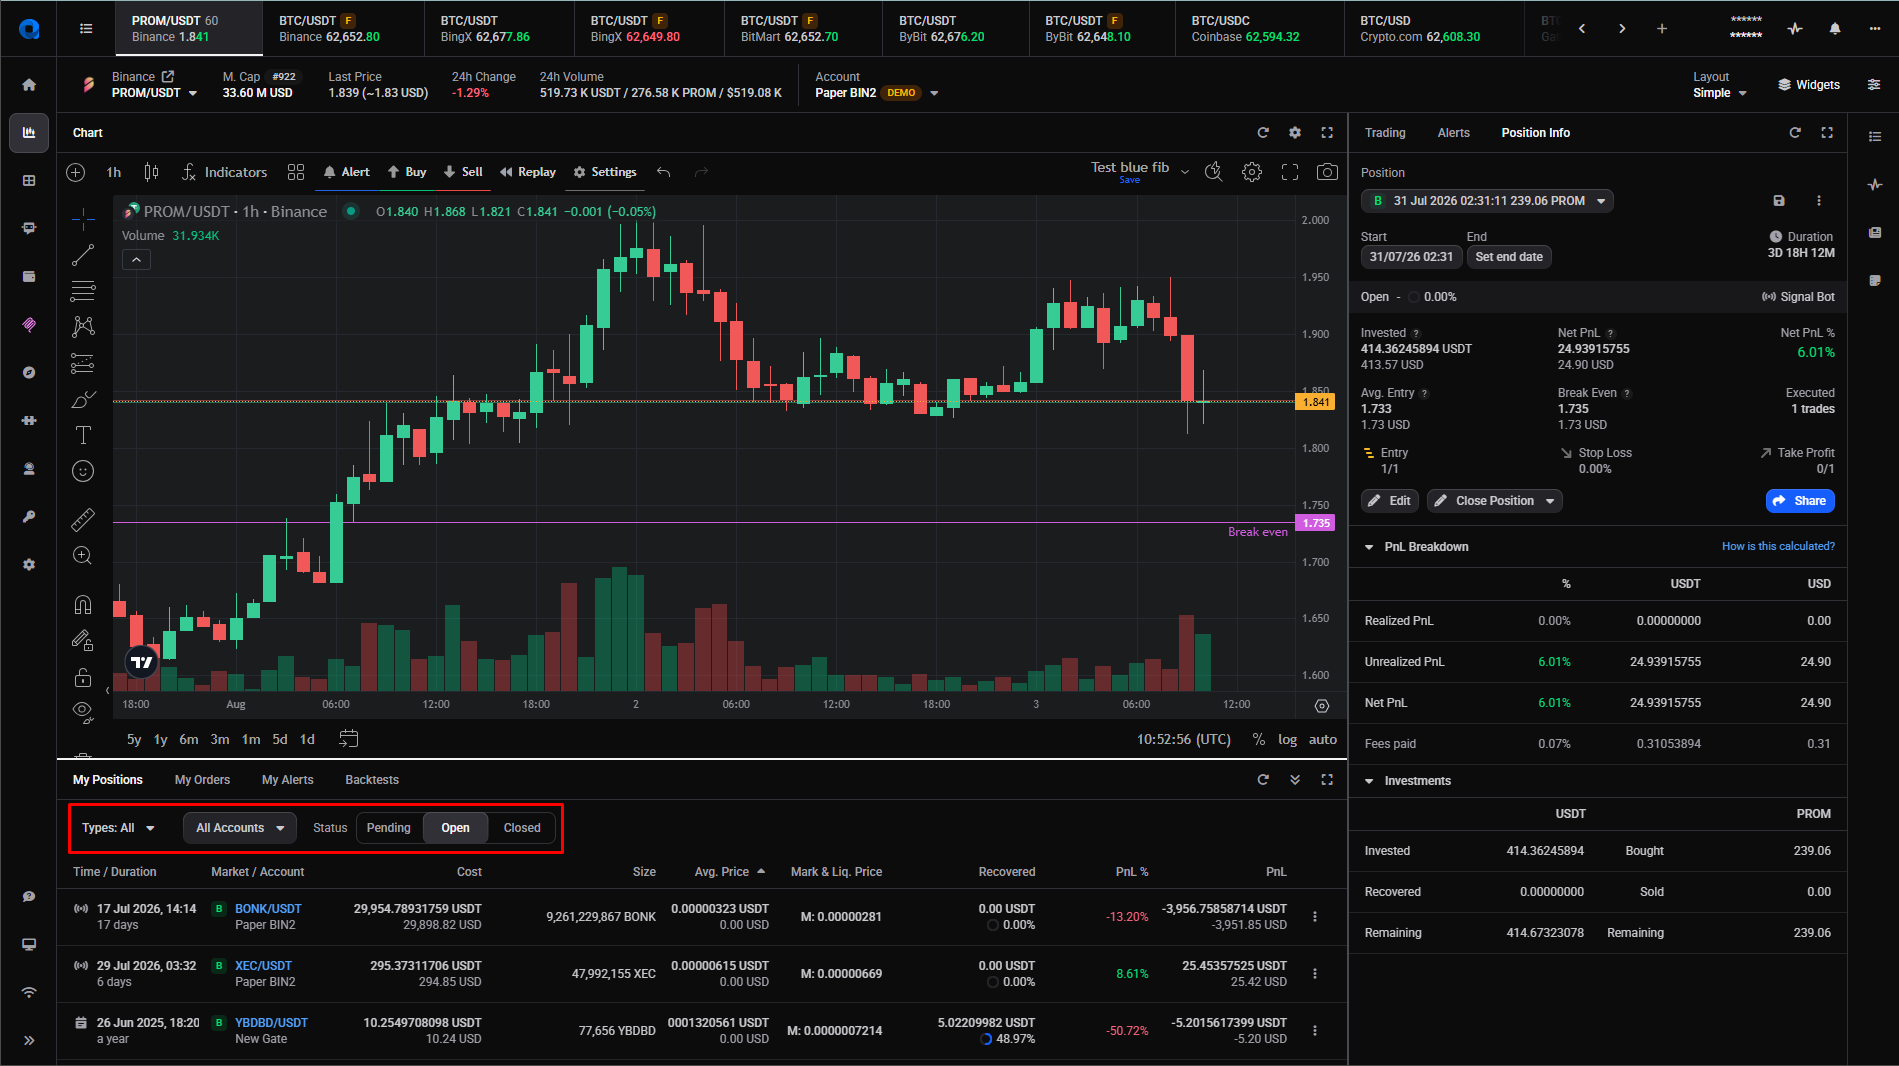Open the My Alerts tab
This screenshot has width=1899, height=1066.
pos(287,780)
